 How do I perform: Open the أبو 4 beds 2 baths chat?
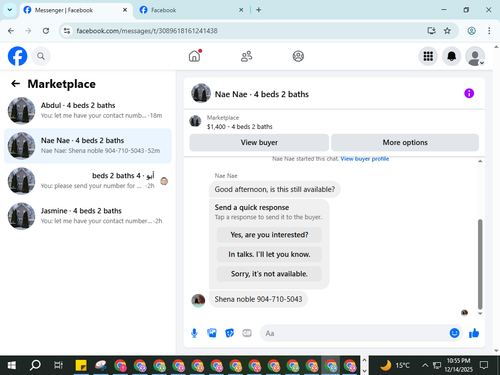tap(88, 181)
